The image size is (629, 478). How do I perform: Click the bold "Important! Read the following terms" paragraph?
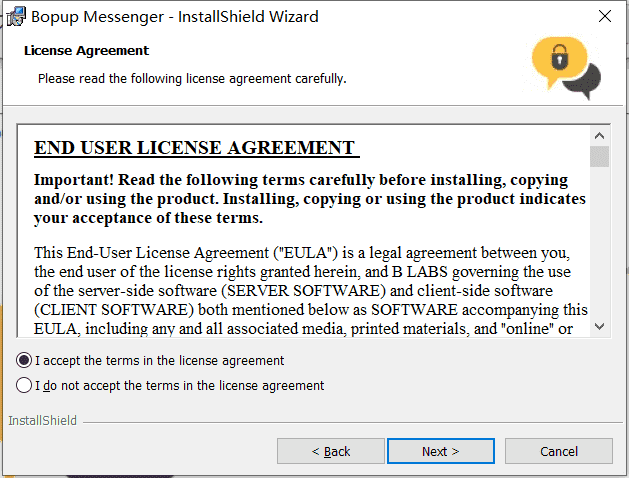click(310, 199)
